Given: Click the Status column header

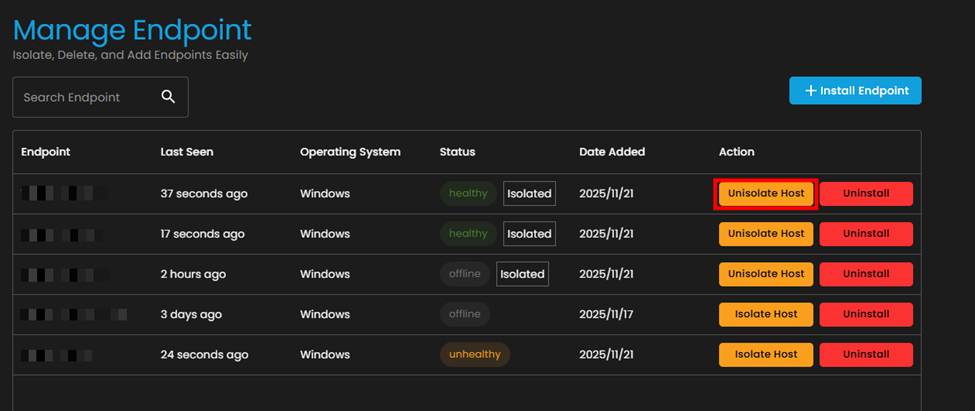Looking at the screenshot, I should pos(457,152).
